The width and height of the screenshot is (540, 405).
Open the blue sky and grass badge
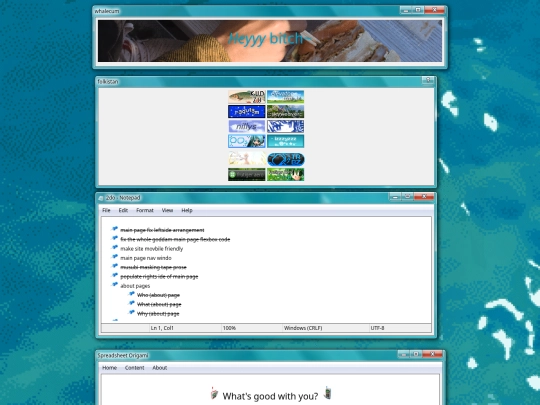285,97
